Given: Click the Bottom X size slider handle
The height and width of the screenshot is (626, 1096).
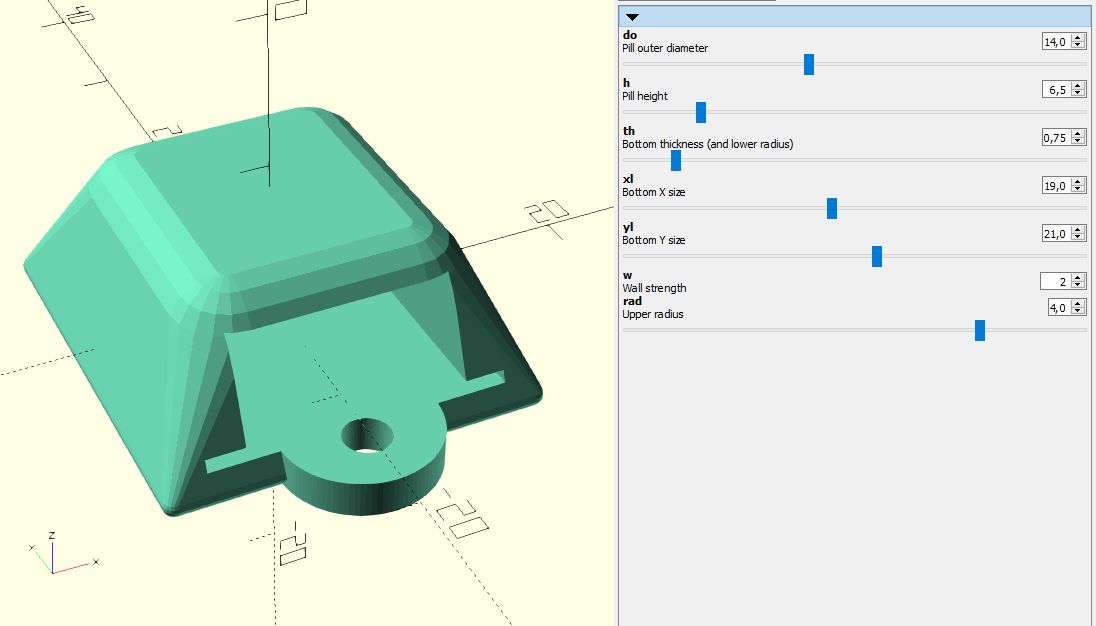Looking at the screenshot, I should point(832,208).
